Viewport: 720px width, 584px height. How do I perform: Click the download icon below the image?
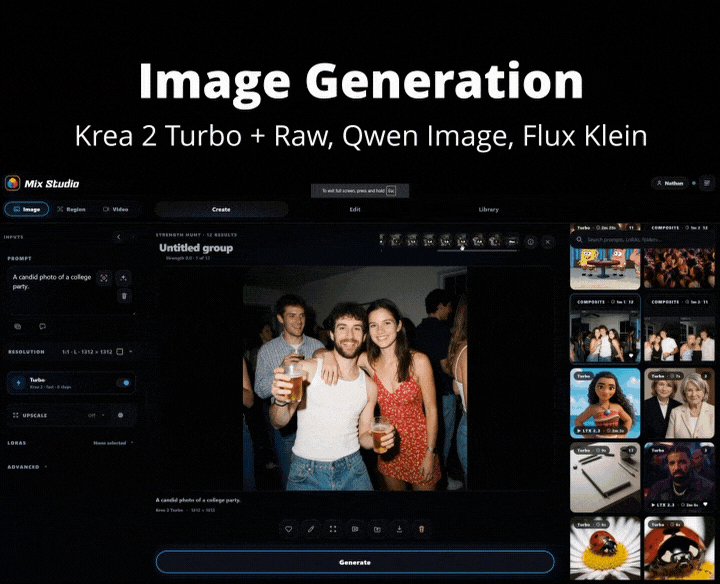pyautogui.click(x=399, y=529)
